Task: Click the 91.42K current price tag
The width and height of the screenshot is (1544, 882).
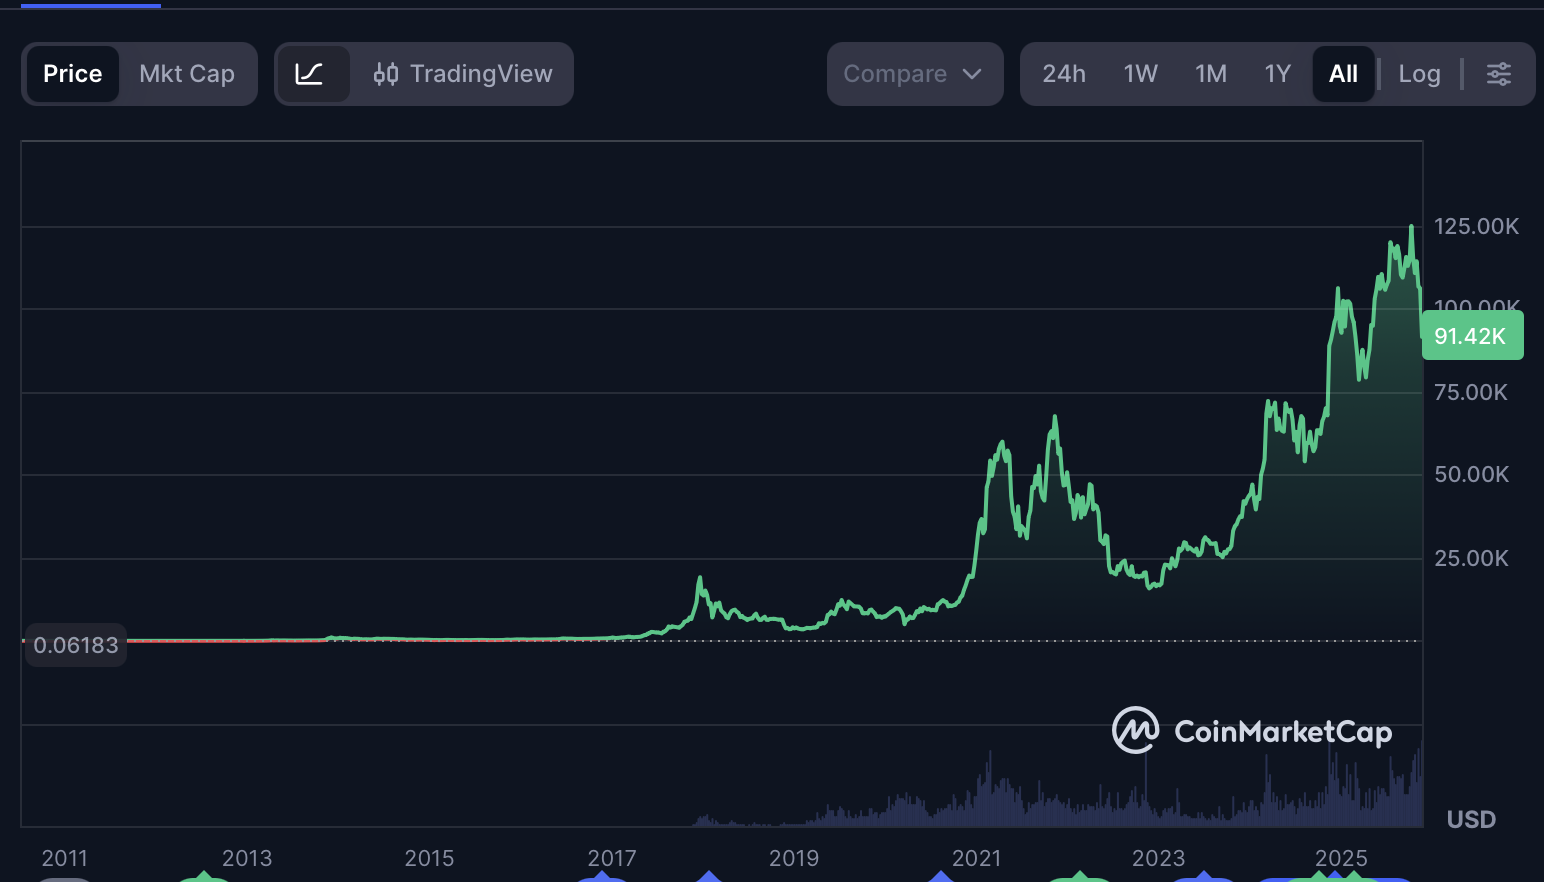Action: pyautogui.click(x=1472, y=336)
